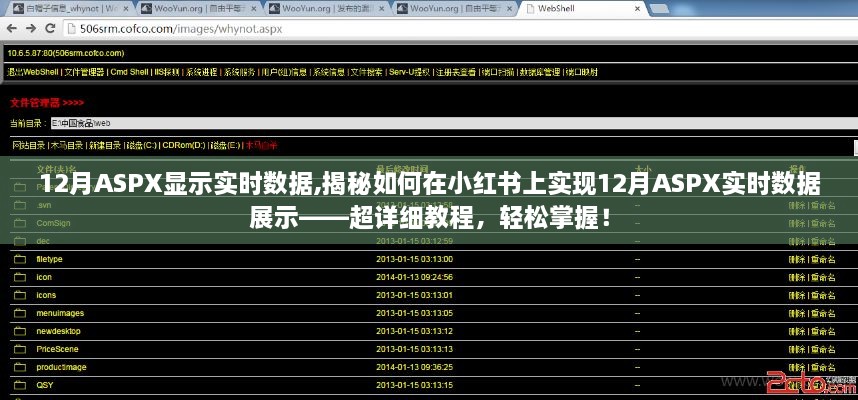Select date text 2014-01-13 09:36:25
This screenshot has width=858, height=400.
pyautogui.click(x=414, y=367)
